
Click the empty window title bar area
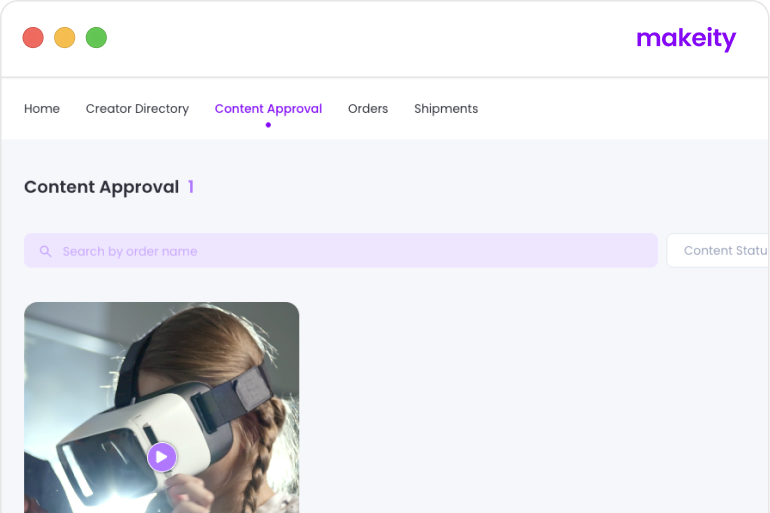tap(368, 38)
